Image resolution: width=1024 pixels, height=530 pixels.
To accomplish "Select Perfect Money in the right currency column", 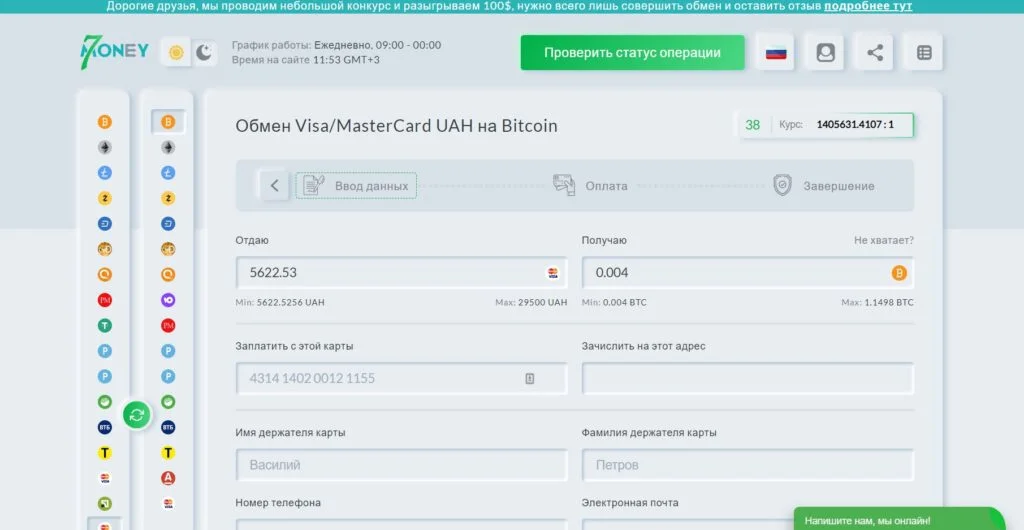I will coord(168,326).
